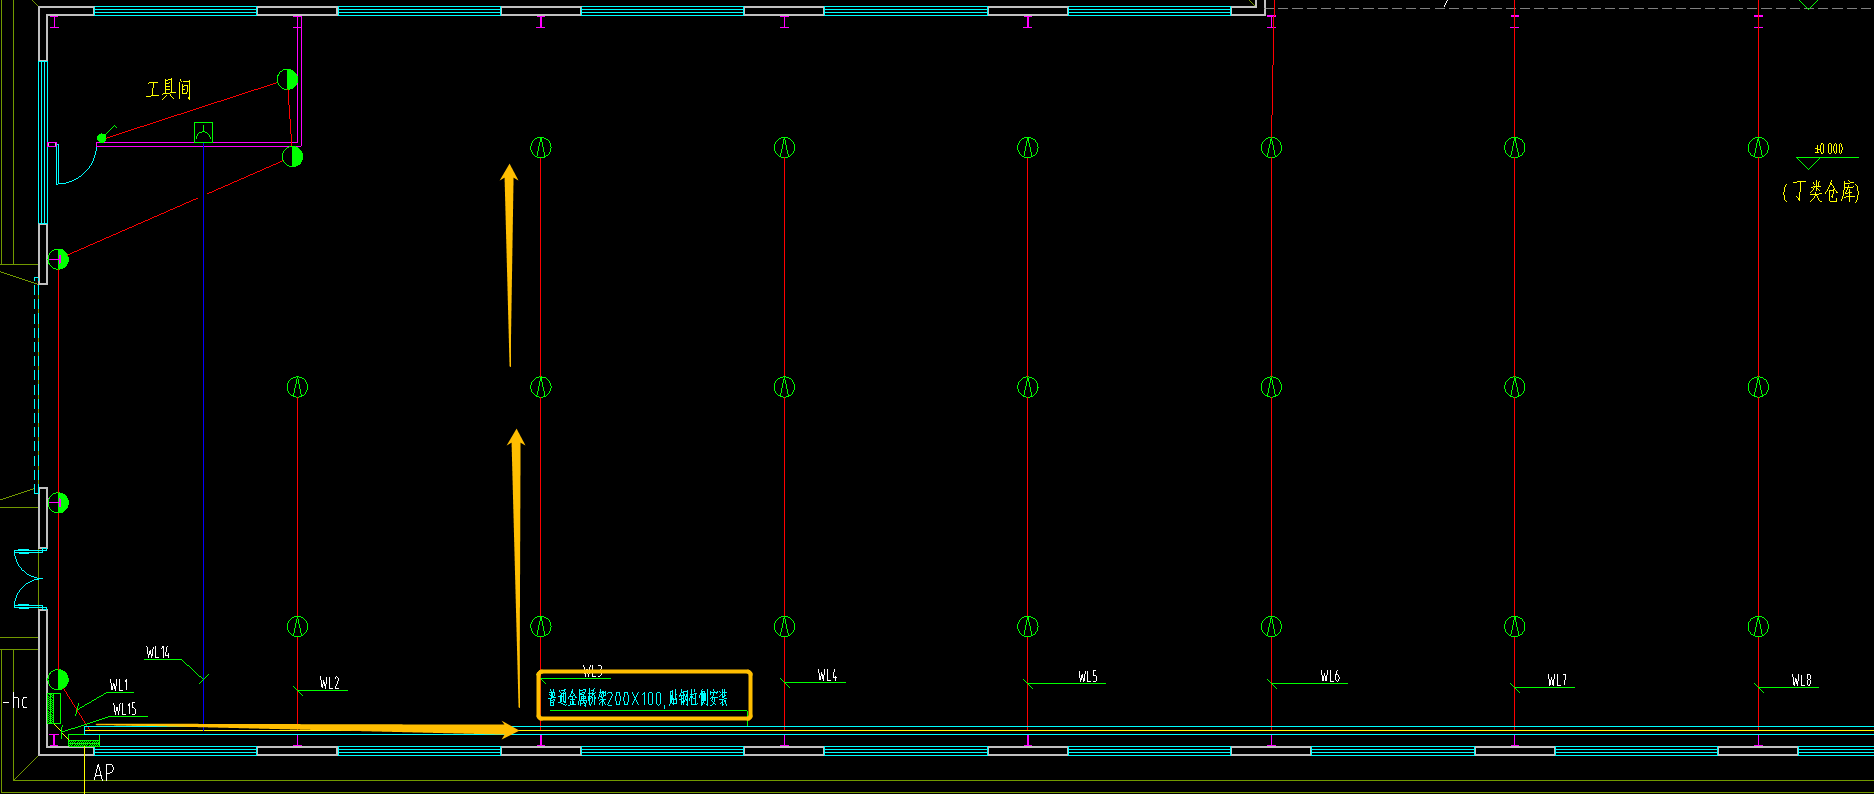Click the AP panel label text

104,772
